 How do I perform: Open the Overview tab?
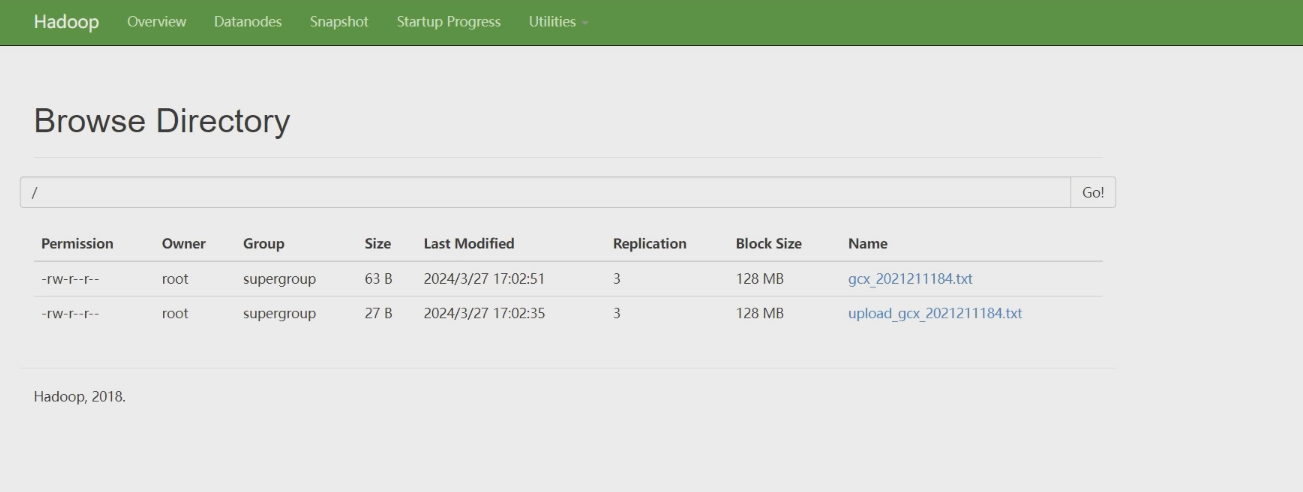click(157, 22)
